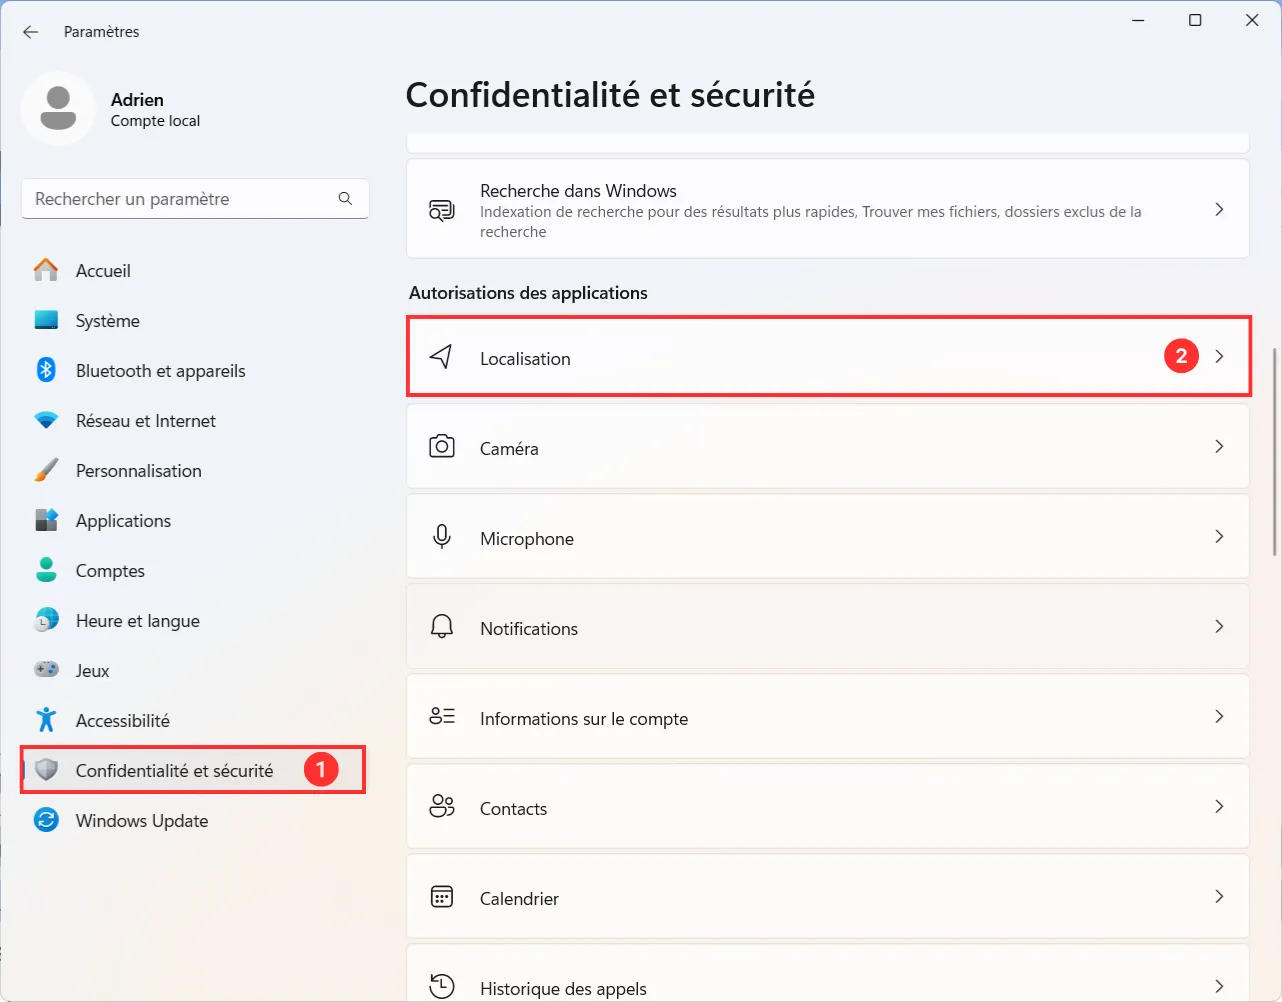Click the Windows Update sync icon
This screenshot has width=1282, height=1002.
[x=46, y=820]
